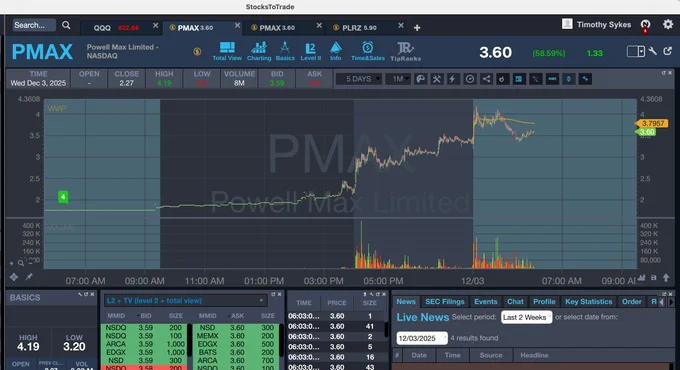Viewport: 680px width, 370px height.
Task: Open the Time&Sales icon
Action: pyautogui.click(x=368, y=51)
